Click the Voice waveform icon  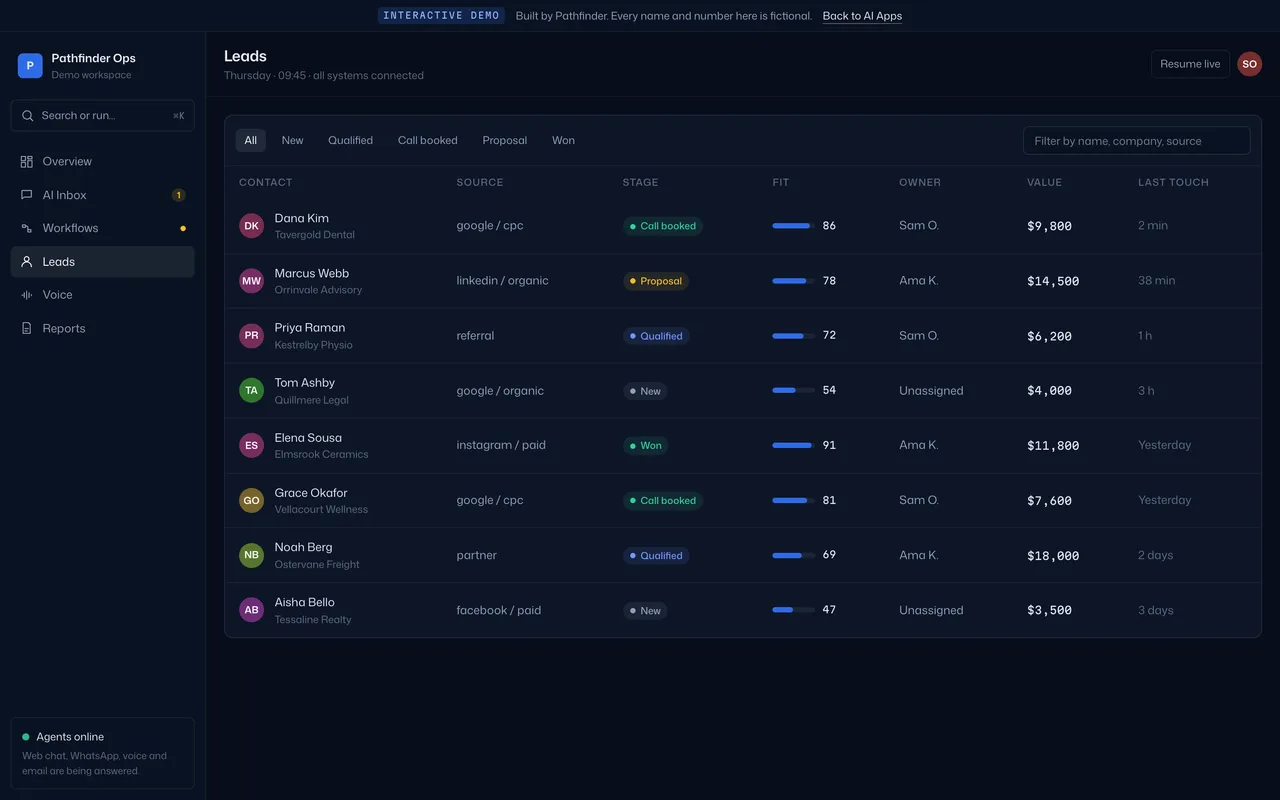(x=27, y=295)
